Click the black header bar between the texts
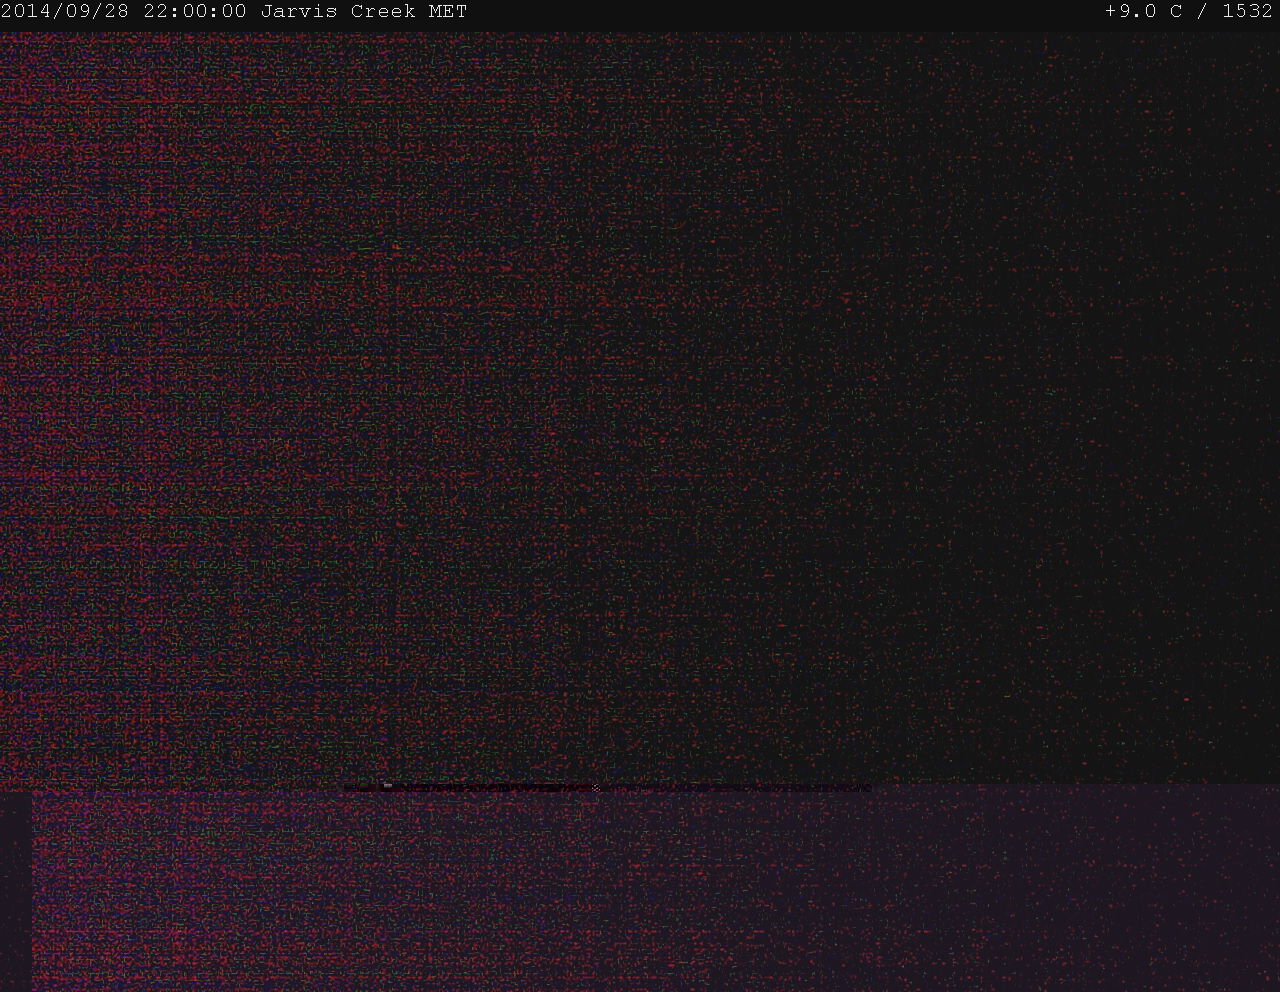Image resolution: width=1280 pixels, height=992 pixels. [780, 12]
